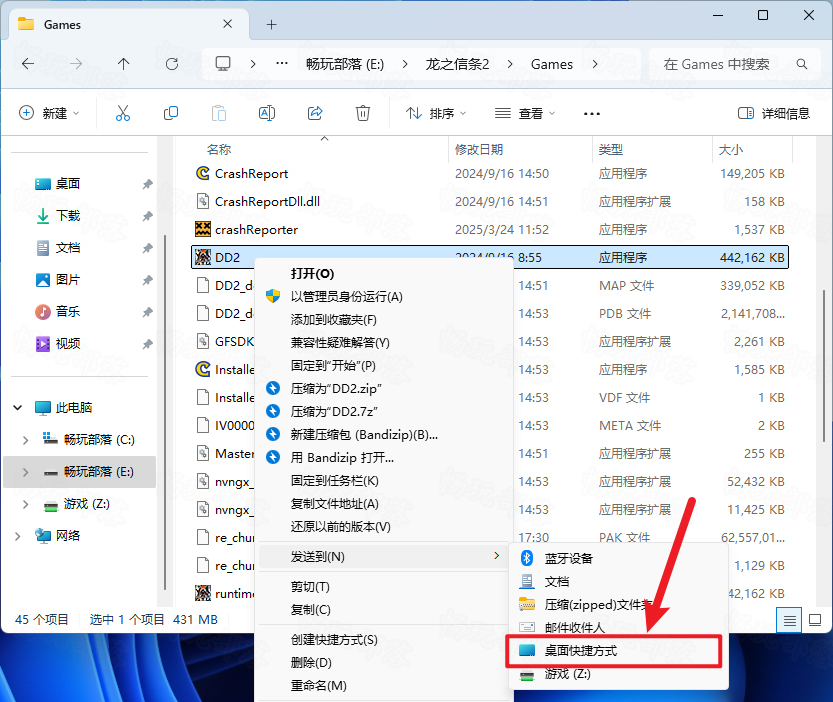Open Music folder in sidebar
The image size is (833, 702).
(67, 311)
